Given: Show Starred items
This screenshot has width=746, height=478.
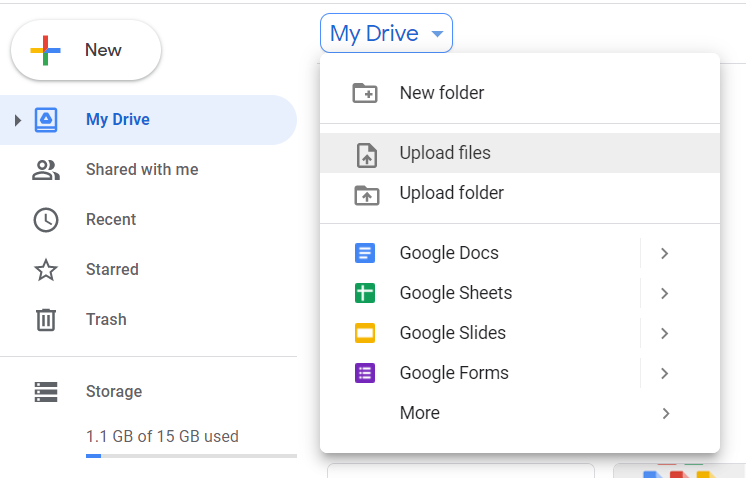Looking at the screenshot, I should (x=148, y=270).
